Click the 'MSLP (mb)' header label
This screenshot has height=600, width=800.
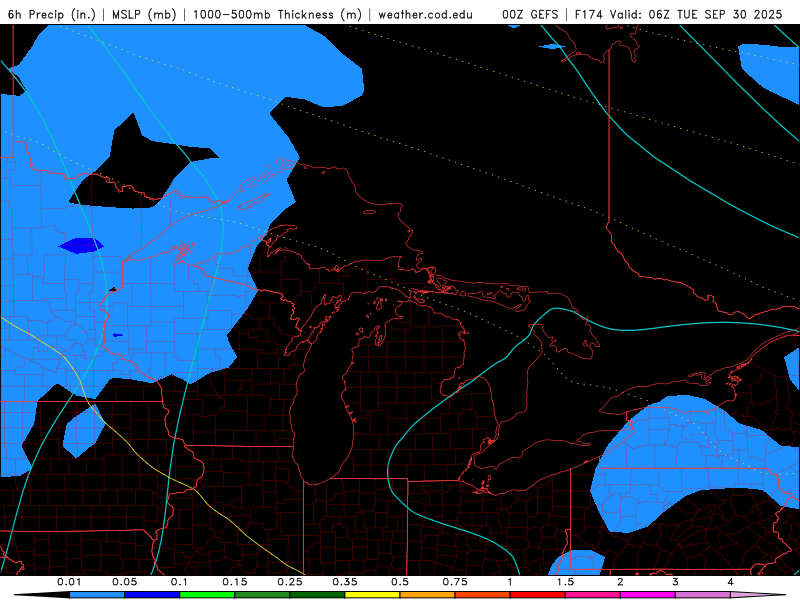tap(144, 14)
